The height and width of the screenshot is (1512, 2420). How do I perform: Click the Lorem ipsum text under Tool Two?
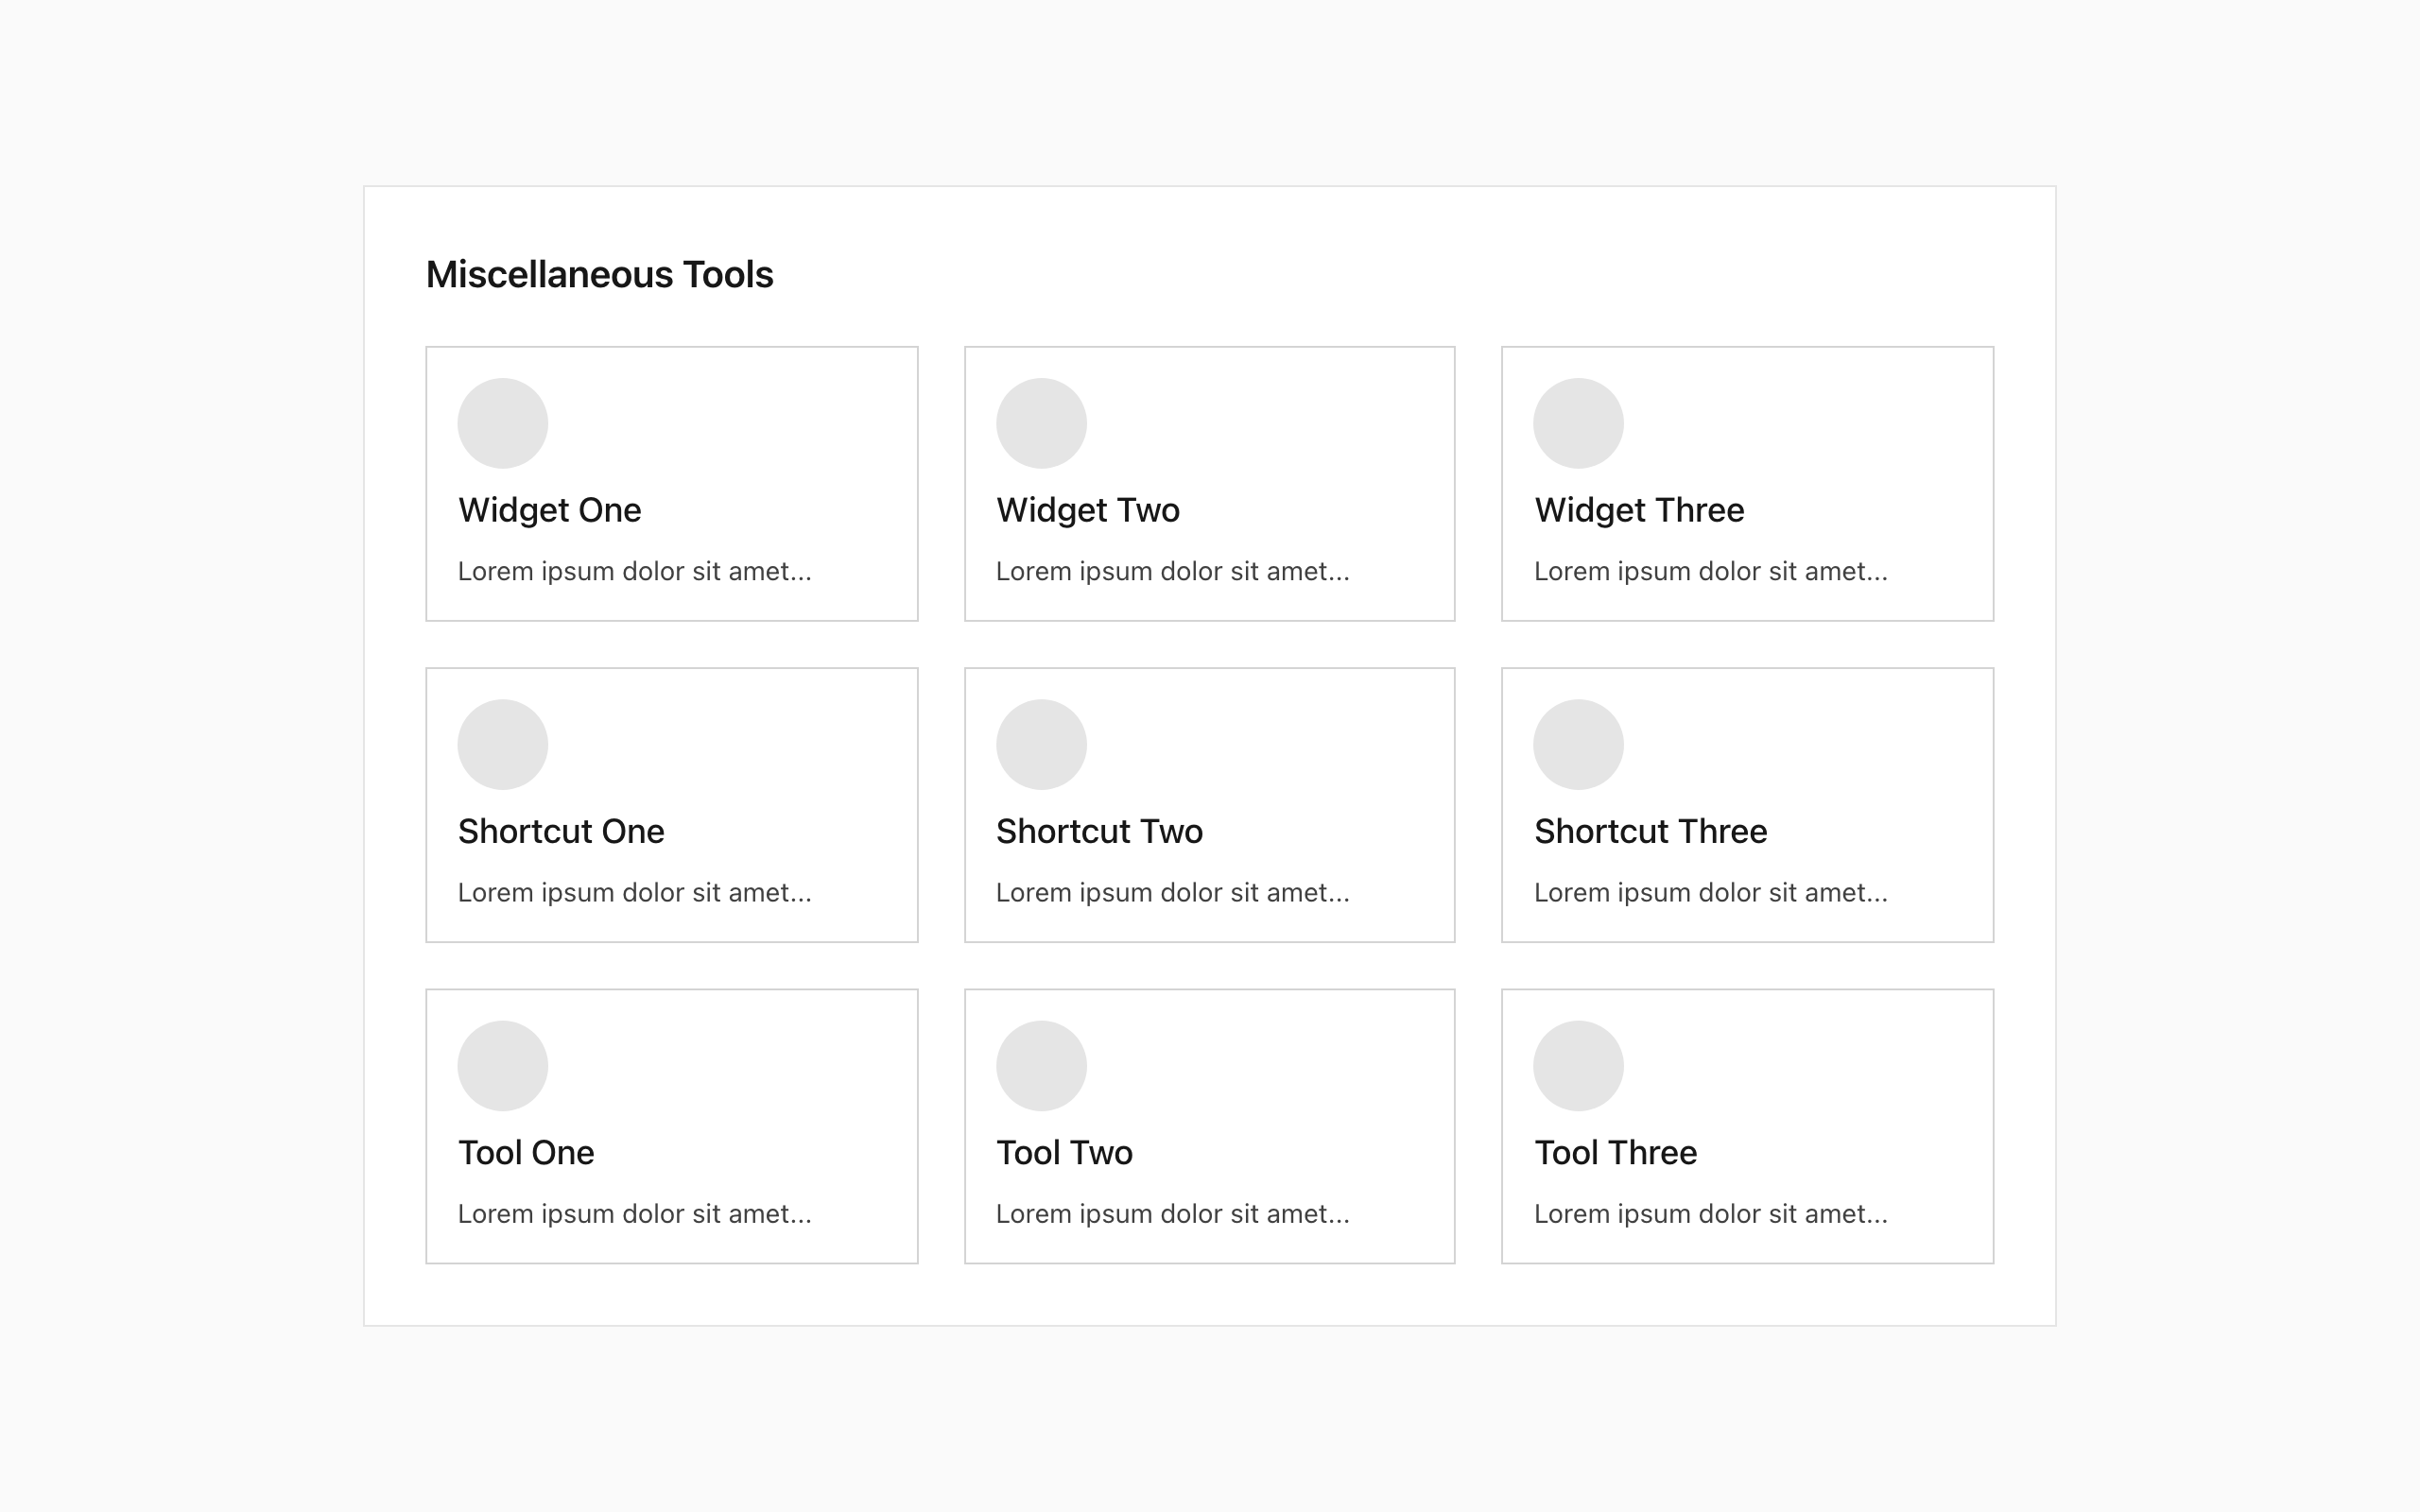pyautogui.click(x=1173, y=1214)
